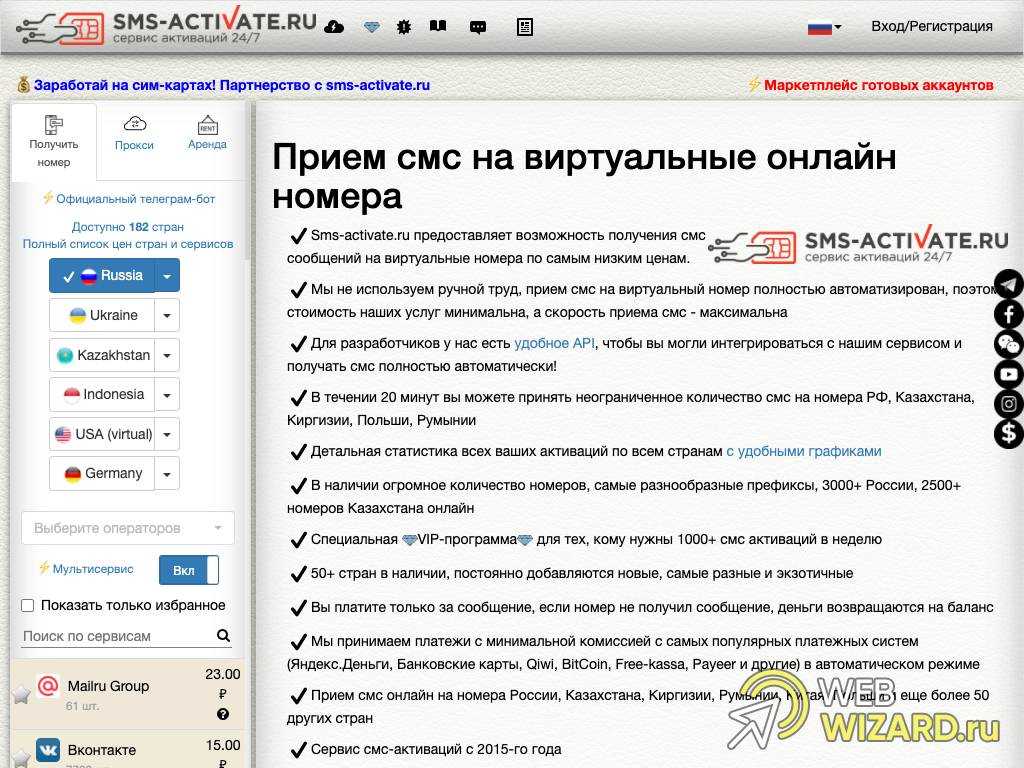Image resolution: width=1024 pixels, height=768 pixels.
Task: Check Показать только избранное checkbox
Action: [x=27, y=605]
